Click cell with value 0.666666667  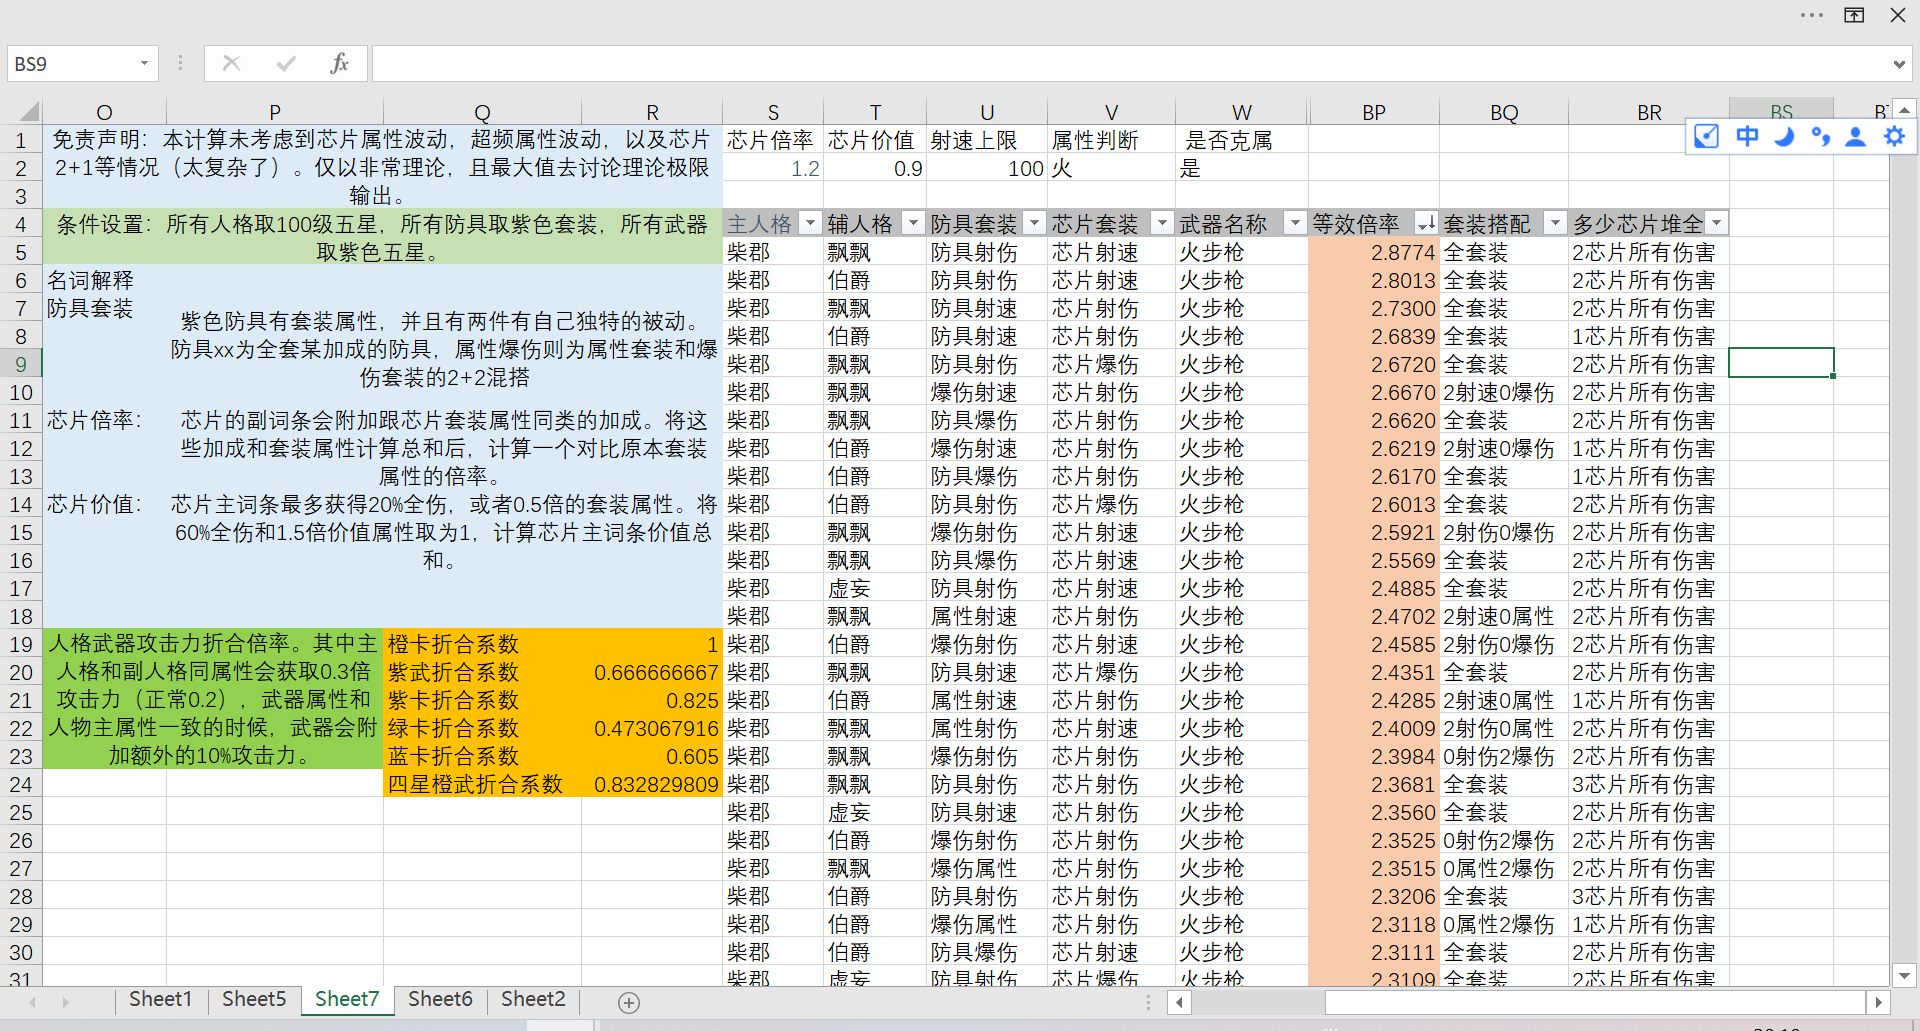point(652,672)
